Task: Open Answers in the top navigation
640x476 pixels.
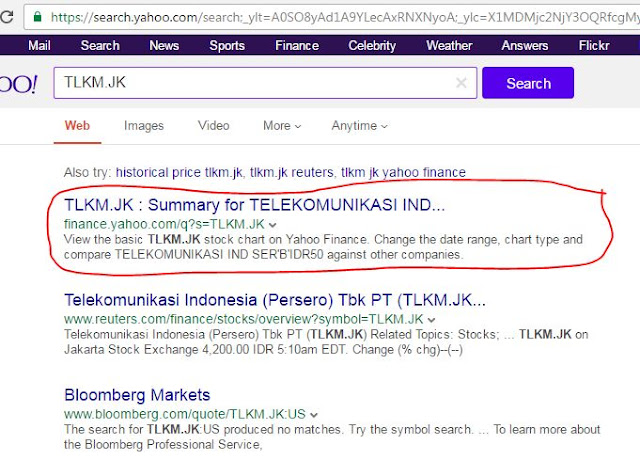Action: tap(524, 45)
